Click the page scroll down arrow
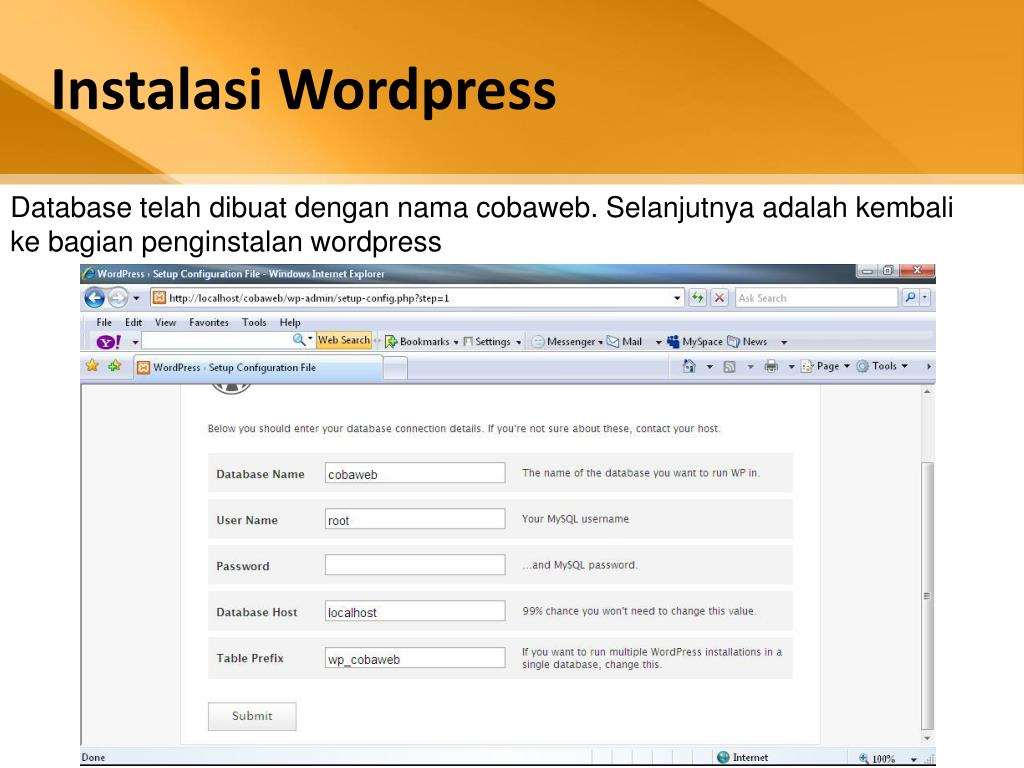The width and height of the screenshot is (1024, 768). [x=927, y=738]
